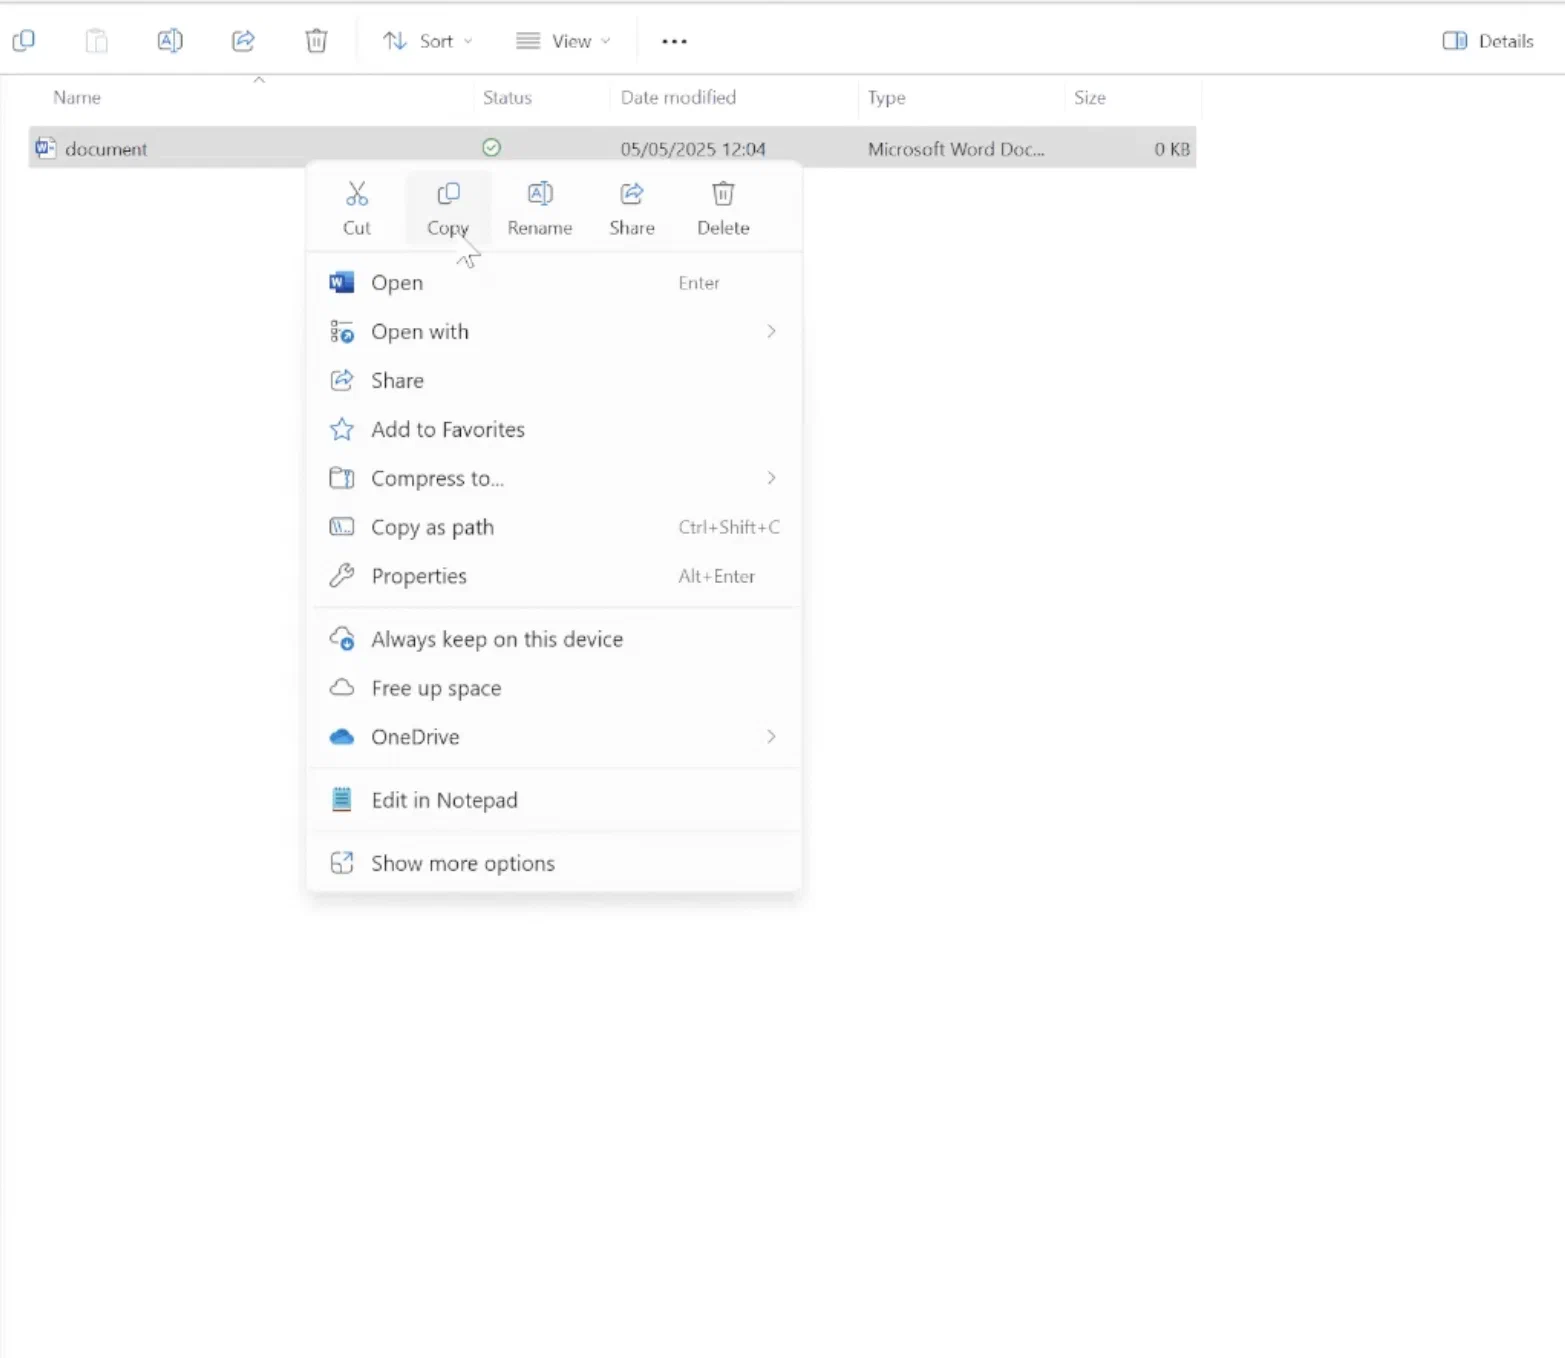Select the Share entry below Open with

[x=554, y=381]
